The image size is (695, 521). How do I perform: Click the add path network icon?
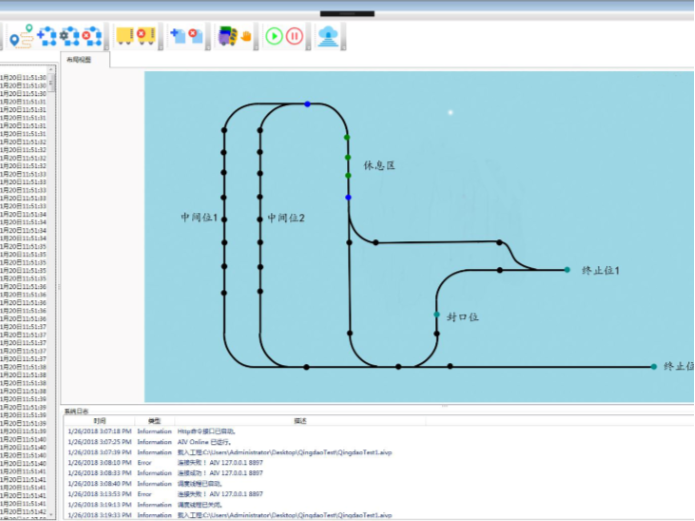coord(46,36)
